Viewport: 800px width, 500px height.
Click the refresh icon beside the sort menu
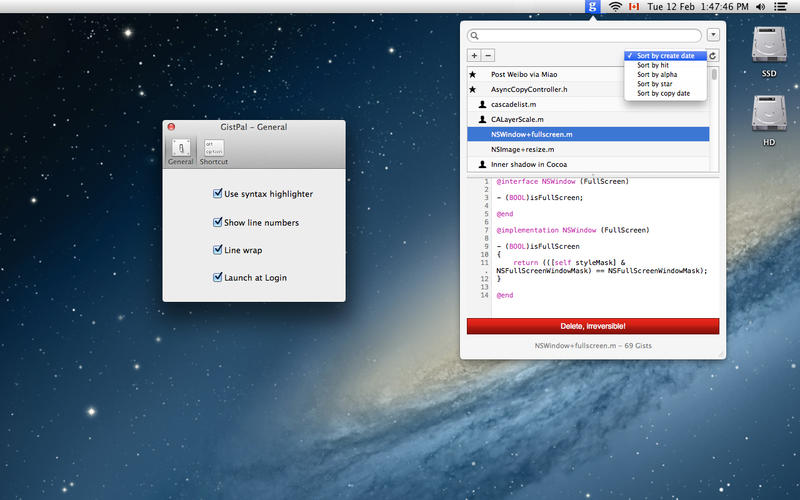tap(713, 56)
